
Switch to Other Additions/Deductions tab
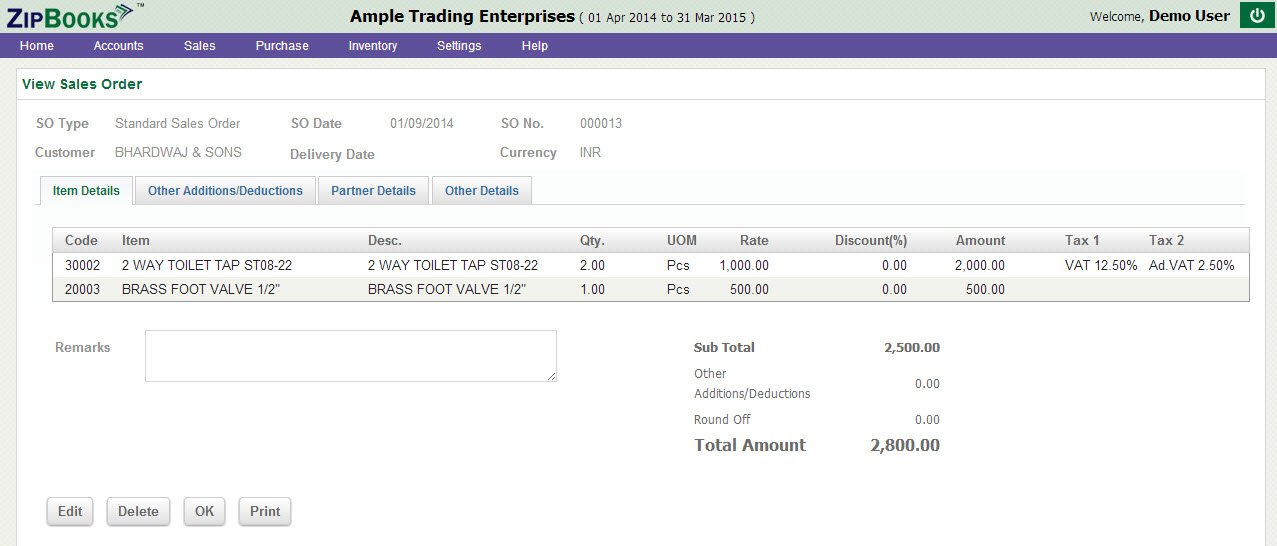pos(225,191)
